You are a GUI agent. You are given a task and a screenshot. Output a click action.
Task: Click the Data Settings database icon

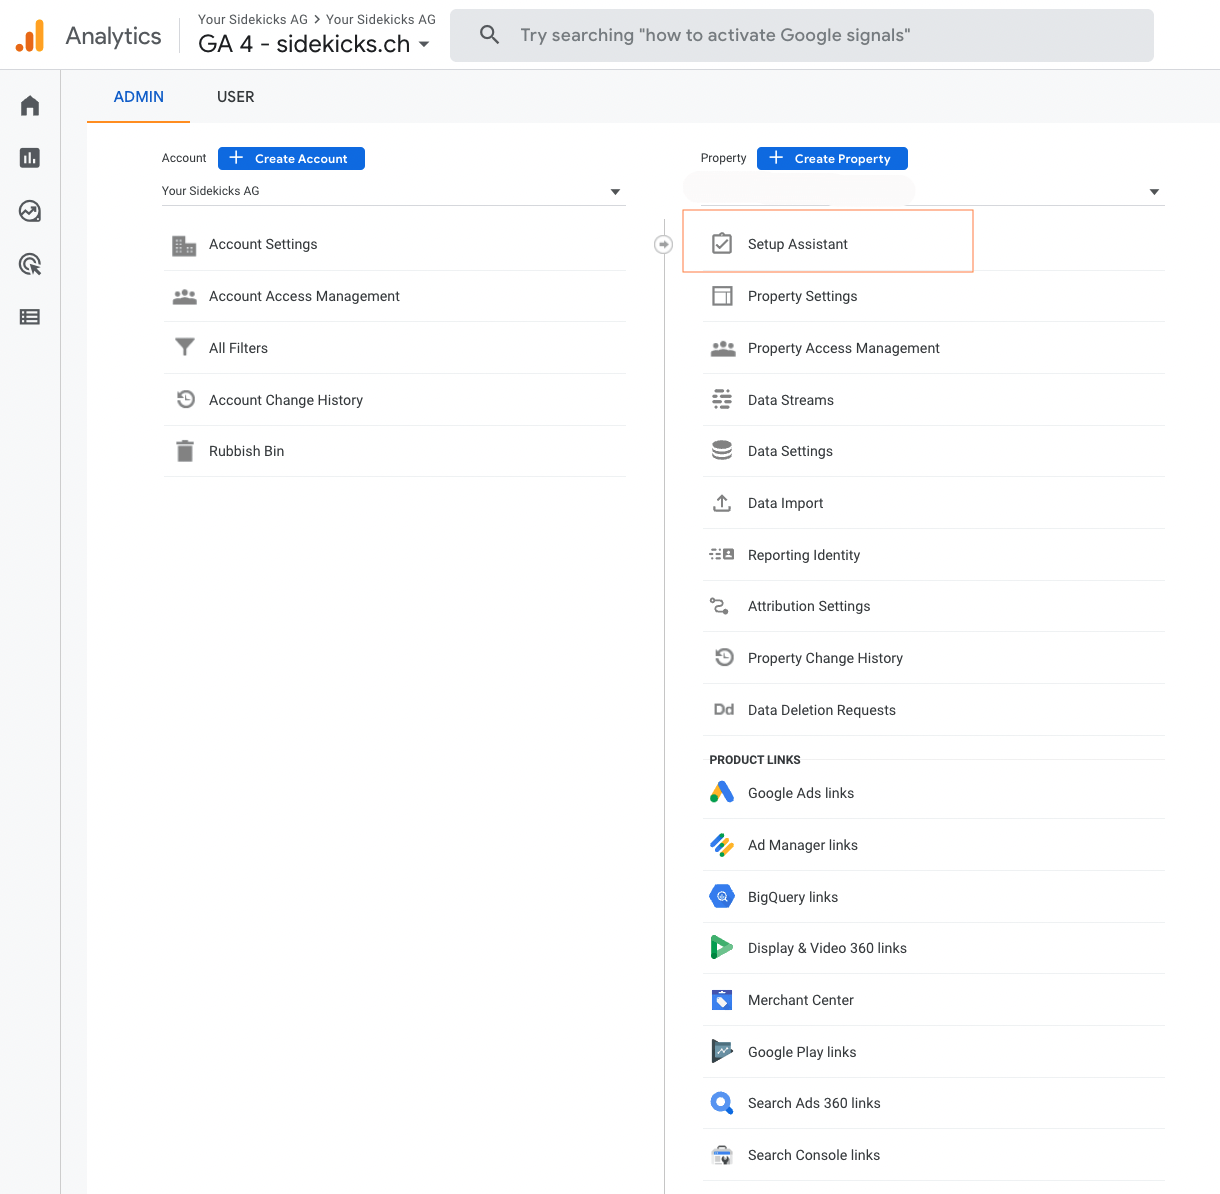pos(722,451)
